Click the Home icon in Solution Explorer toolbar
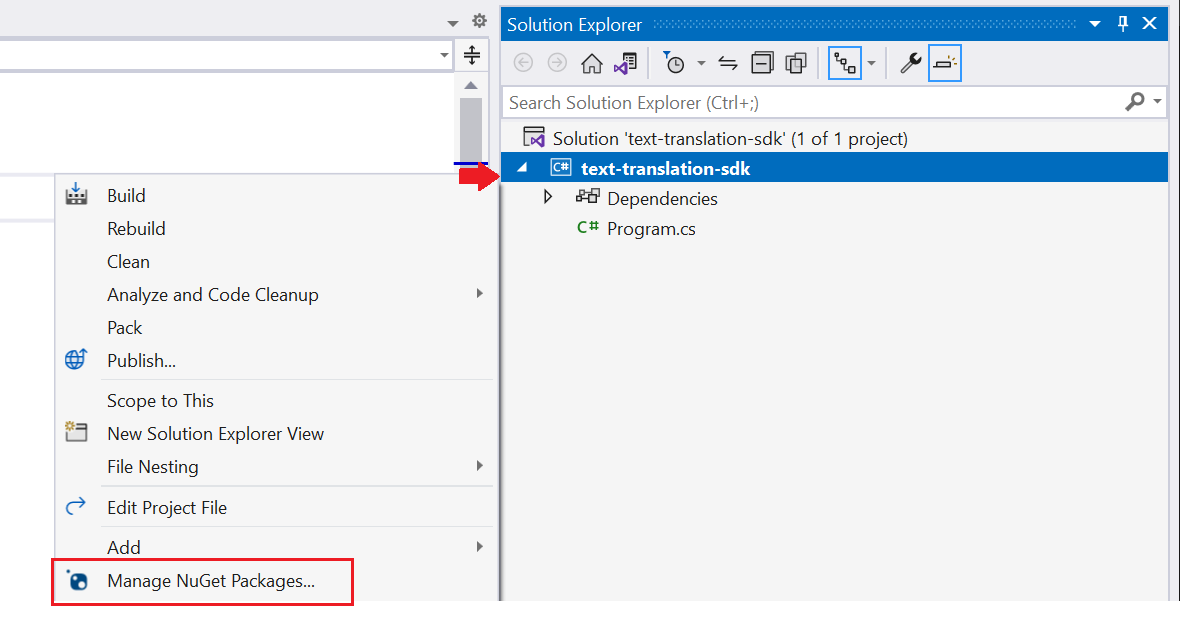Screen dimensions: 1180x628 (x=592, y=62)
